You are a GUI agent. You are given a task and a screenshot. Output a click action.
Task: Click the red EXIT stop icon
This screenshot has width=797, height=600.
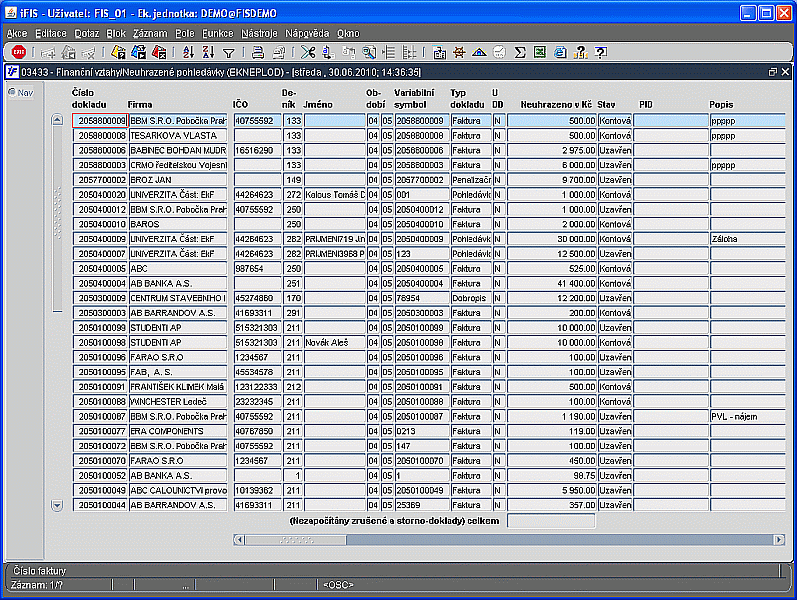[19, 52]
